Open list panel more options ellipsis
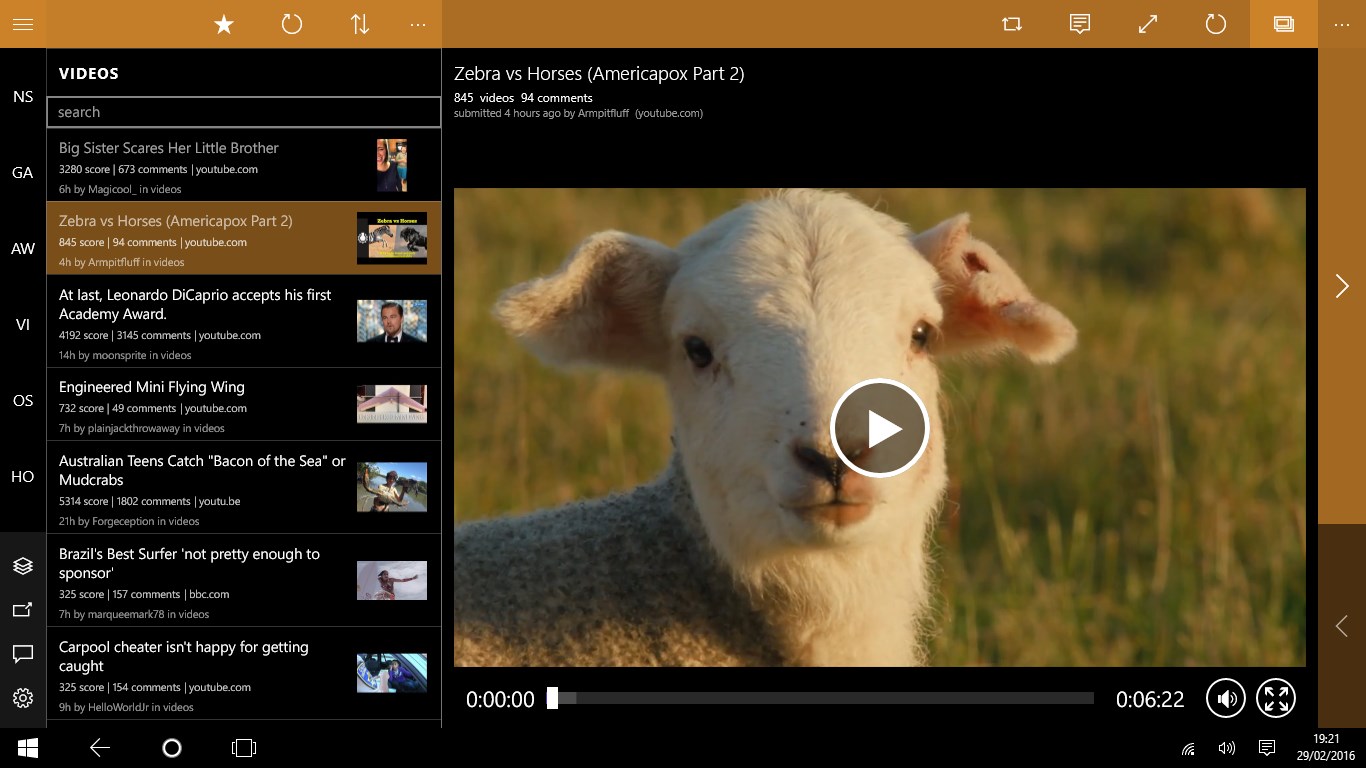 tap(419, 24)
